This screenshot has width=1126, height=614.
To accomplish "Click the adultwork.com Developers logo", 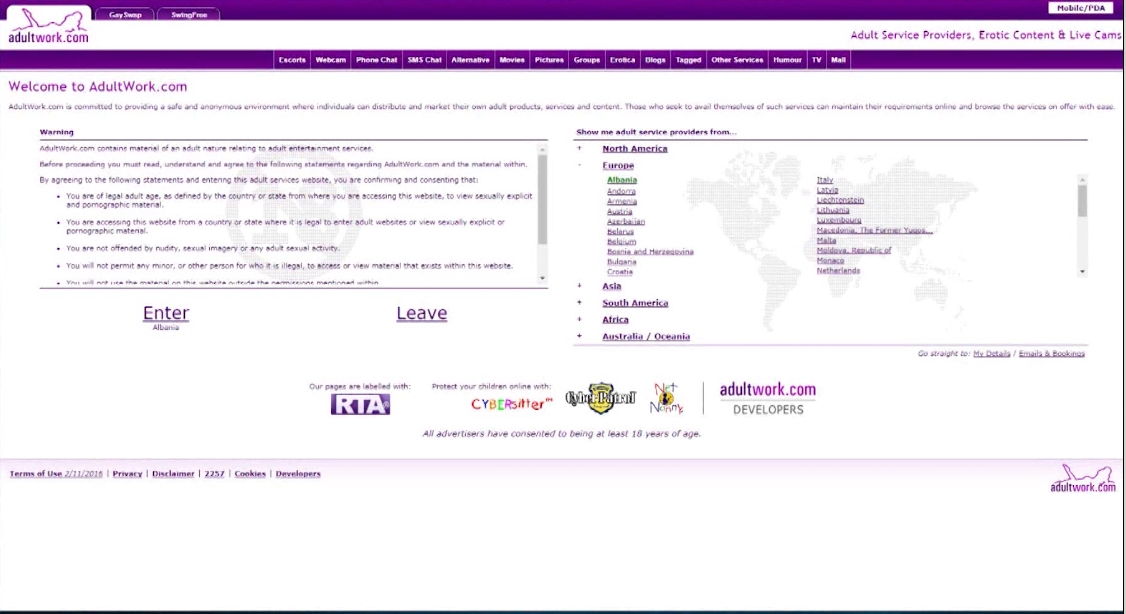I will (767, 398).
